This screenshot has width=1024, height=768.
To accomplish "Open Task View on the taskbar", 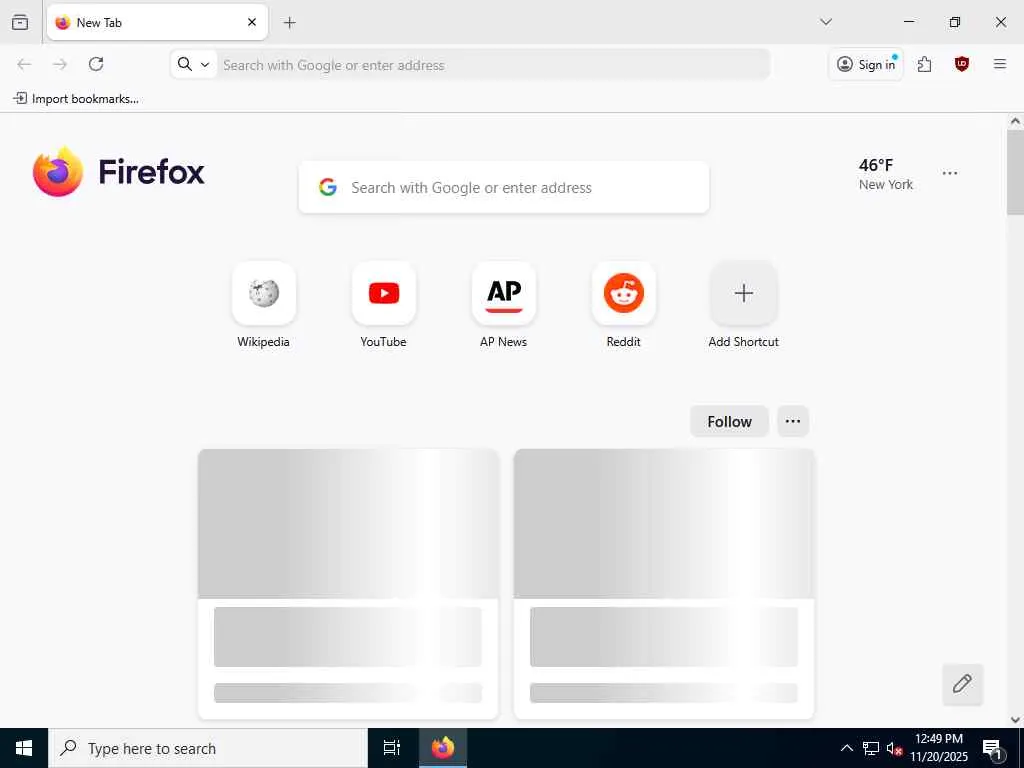I will coord(392,748).
